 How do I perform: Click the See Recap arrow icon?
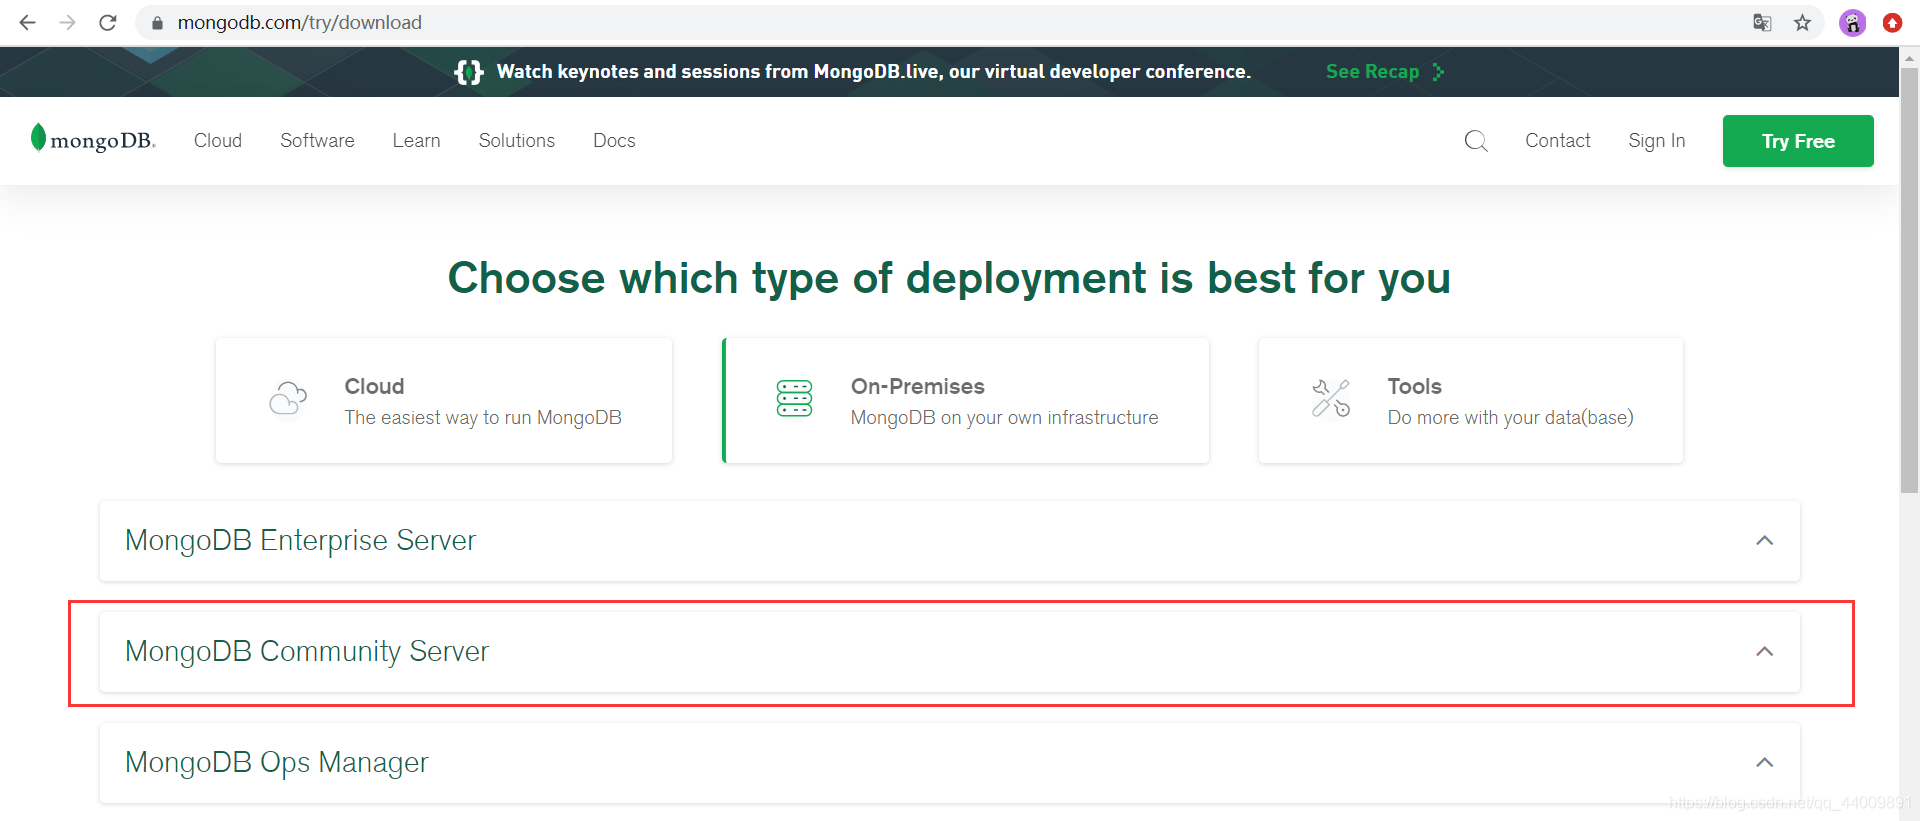(1438, 72)
